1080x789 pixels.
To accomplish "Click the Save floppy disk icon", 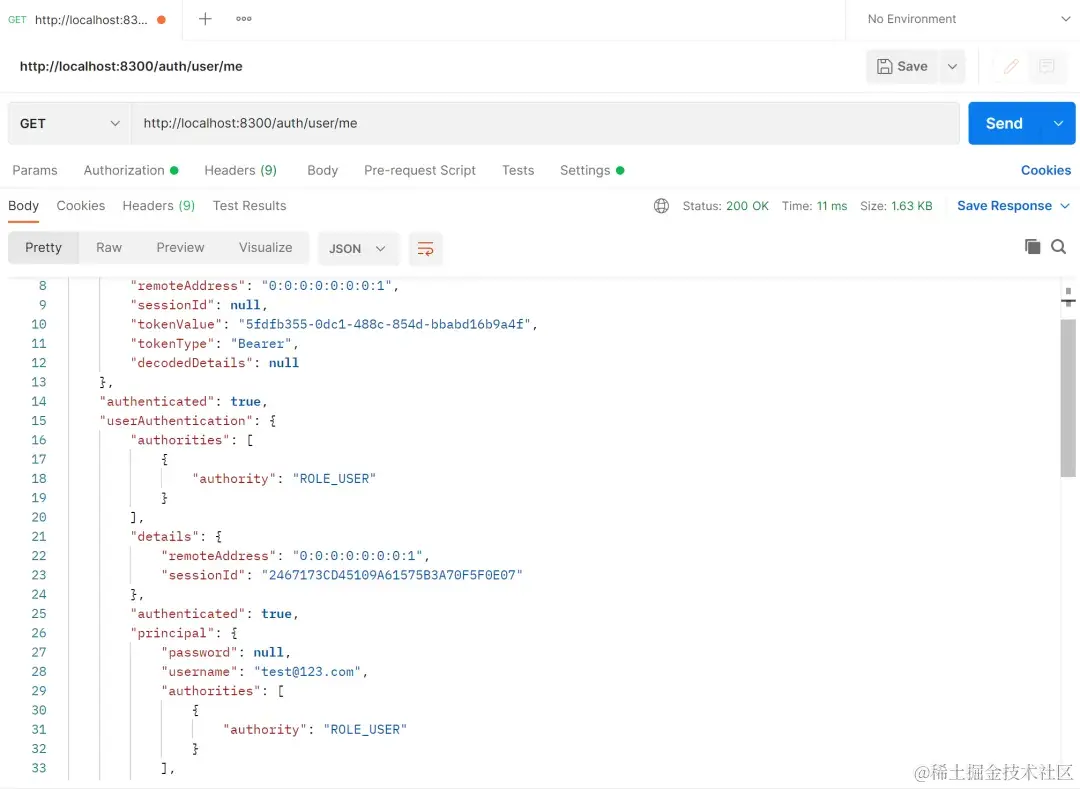I will click(x=884, y=66).
